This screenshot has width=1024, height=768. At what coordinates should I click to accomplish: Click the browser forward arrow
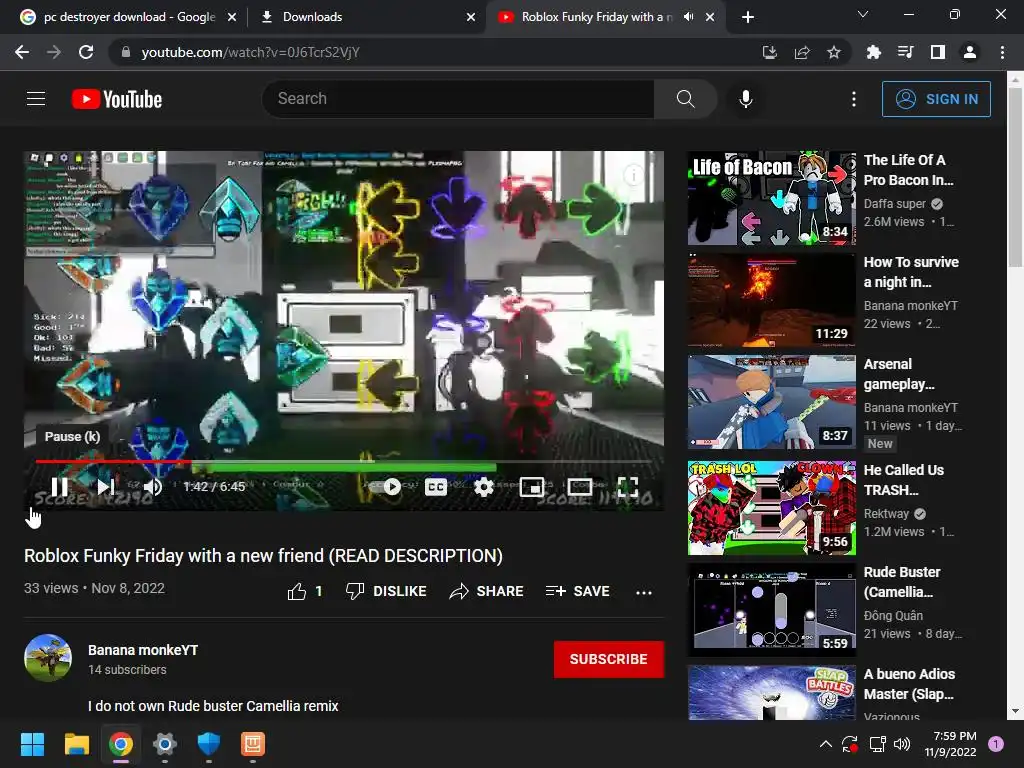click(x=54, y=52)
